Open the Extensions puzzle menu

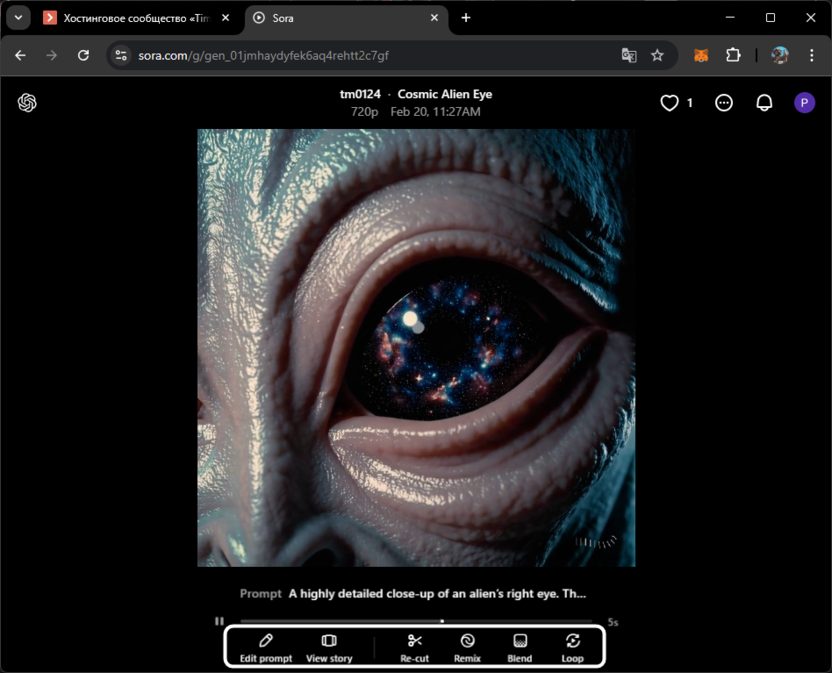(733, 55)
